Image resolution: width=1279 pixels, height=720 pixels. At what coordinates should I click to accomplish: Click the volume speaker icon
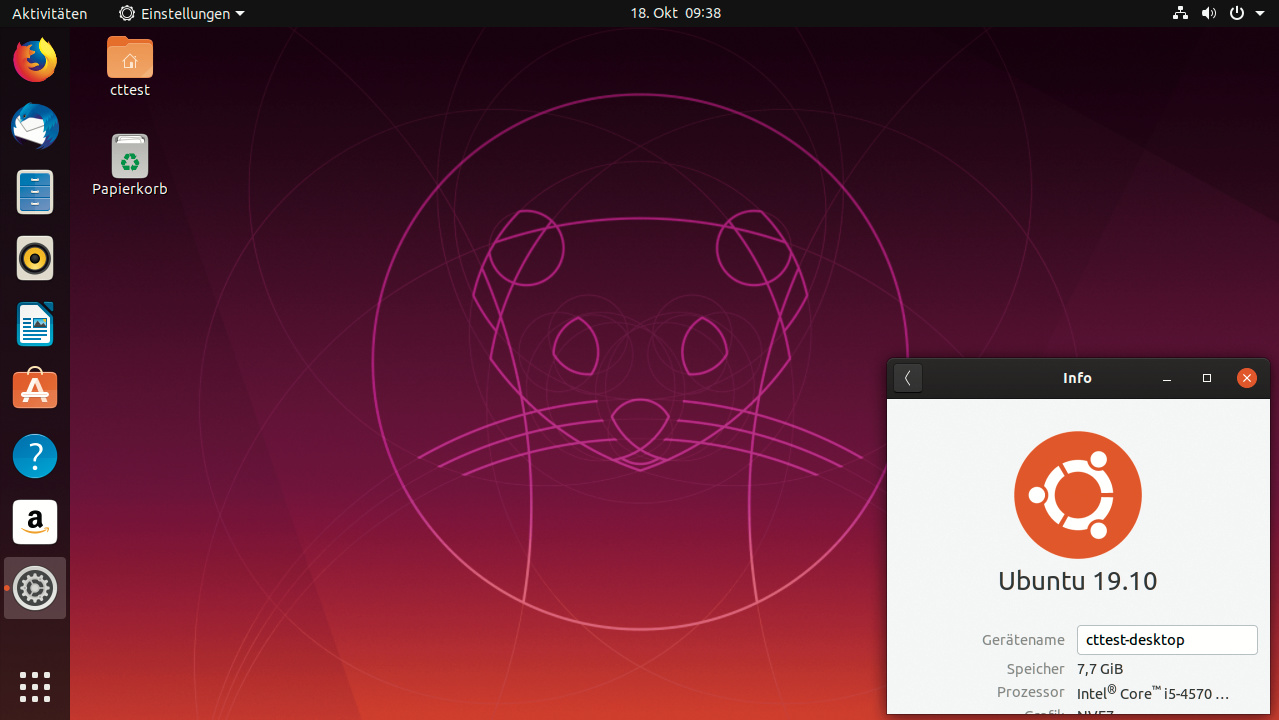(1209, 13)
